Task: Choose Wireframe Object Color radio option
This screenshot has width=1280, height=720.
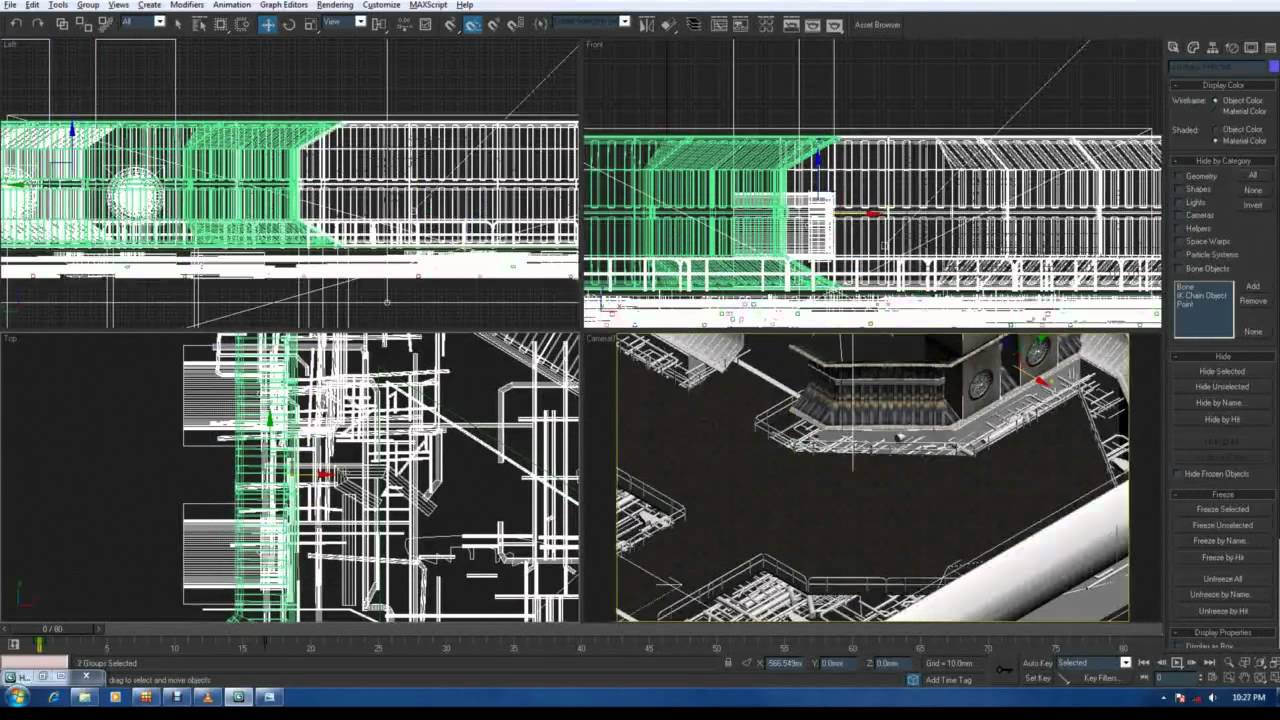Action: click(x=1216, y=100)
